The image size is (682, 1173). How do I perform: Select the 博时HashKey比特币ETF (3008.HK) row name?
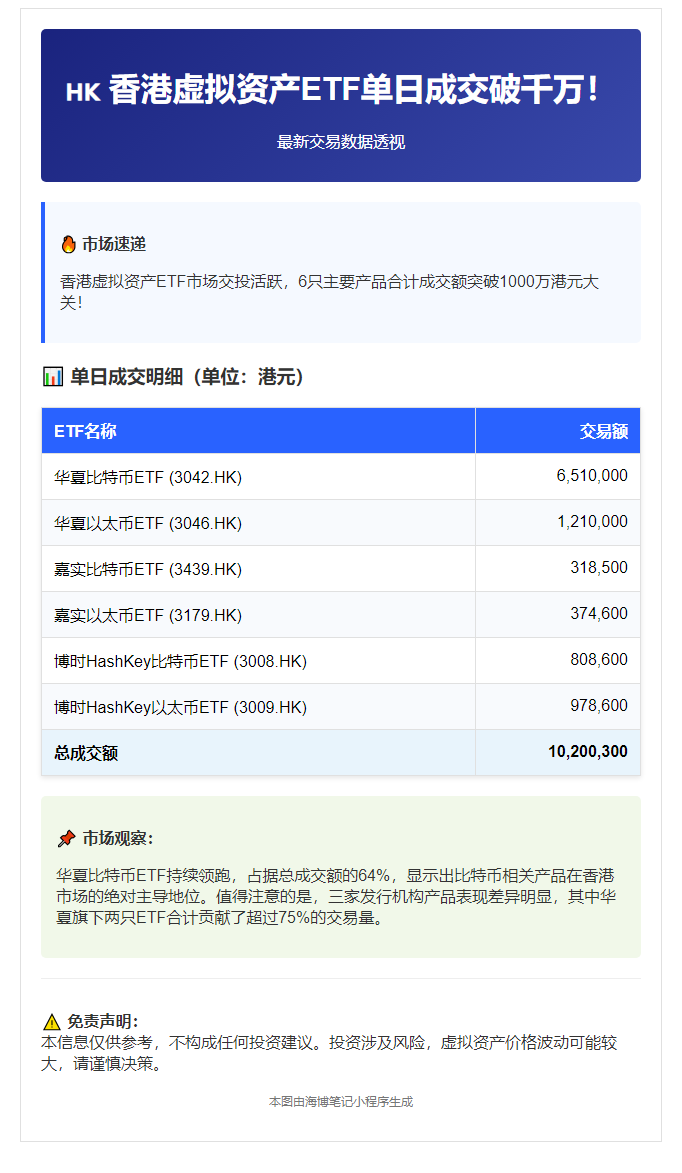click(180, 661)
